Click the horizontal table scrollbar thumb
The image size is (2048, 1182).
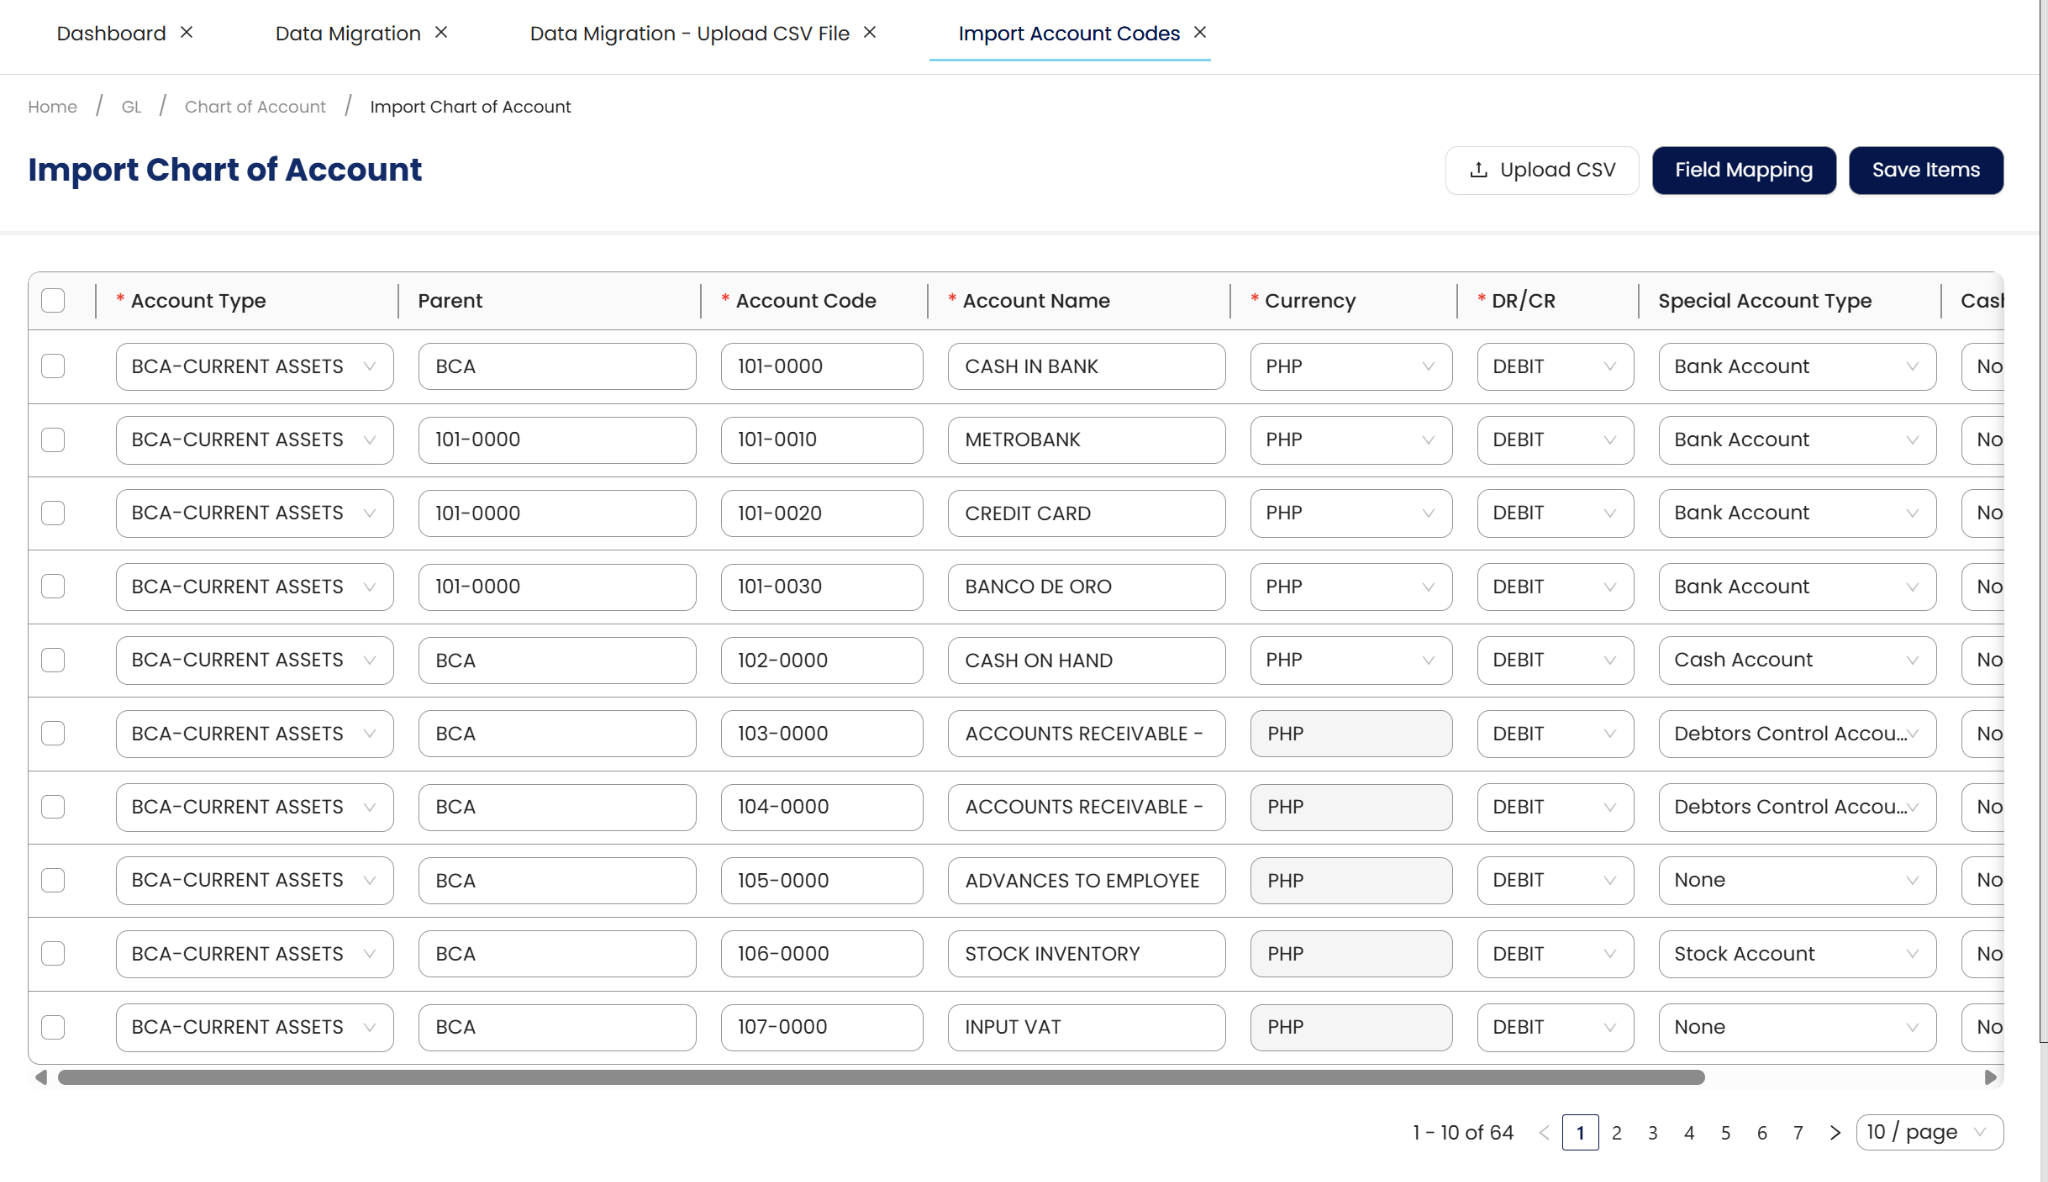[x=880, y=1077]
